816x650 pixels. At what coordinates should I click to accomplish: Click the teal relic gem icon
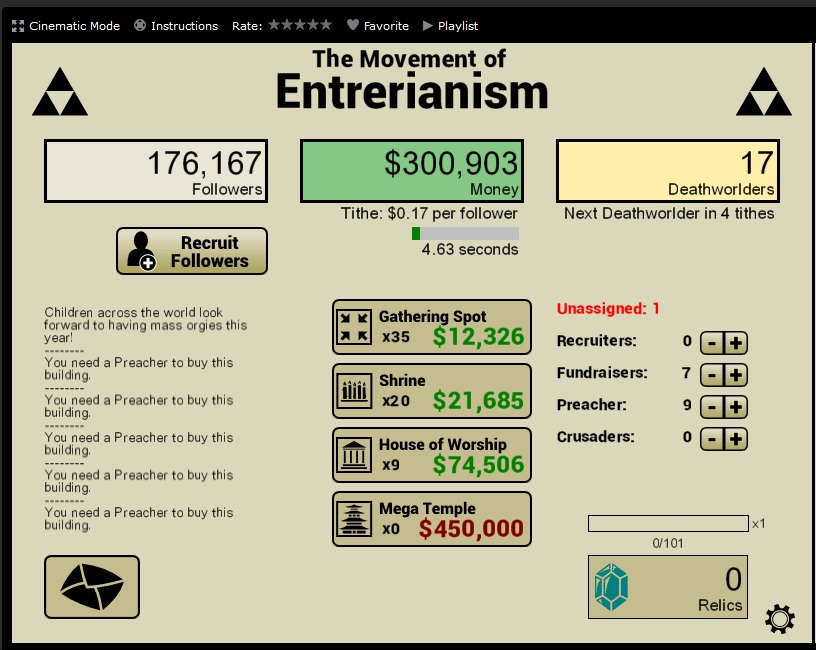click(611, 586)
